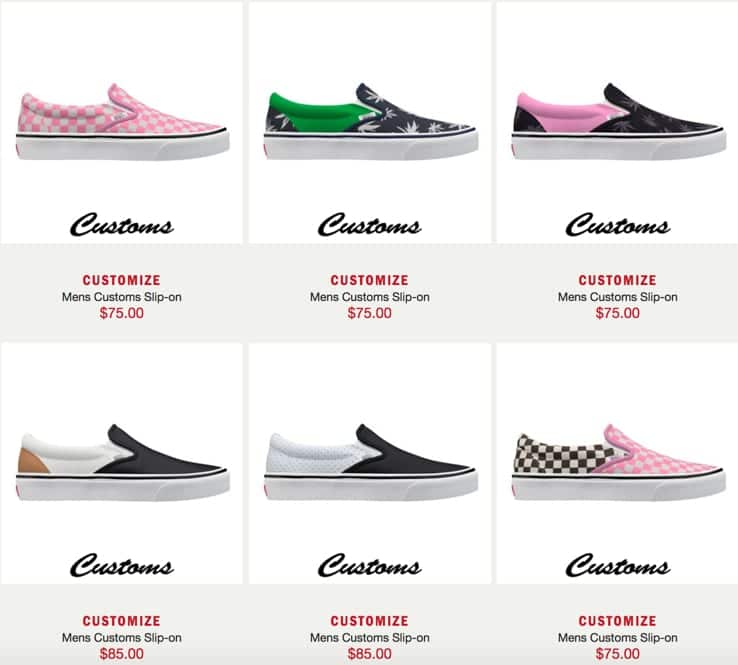
Task: Select the green collar leaf-print slip-on shoe
Action: (370, 122)
